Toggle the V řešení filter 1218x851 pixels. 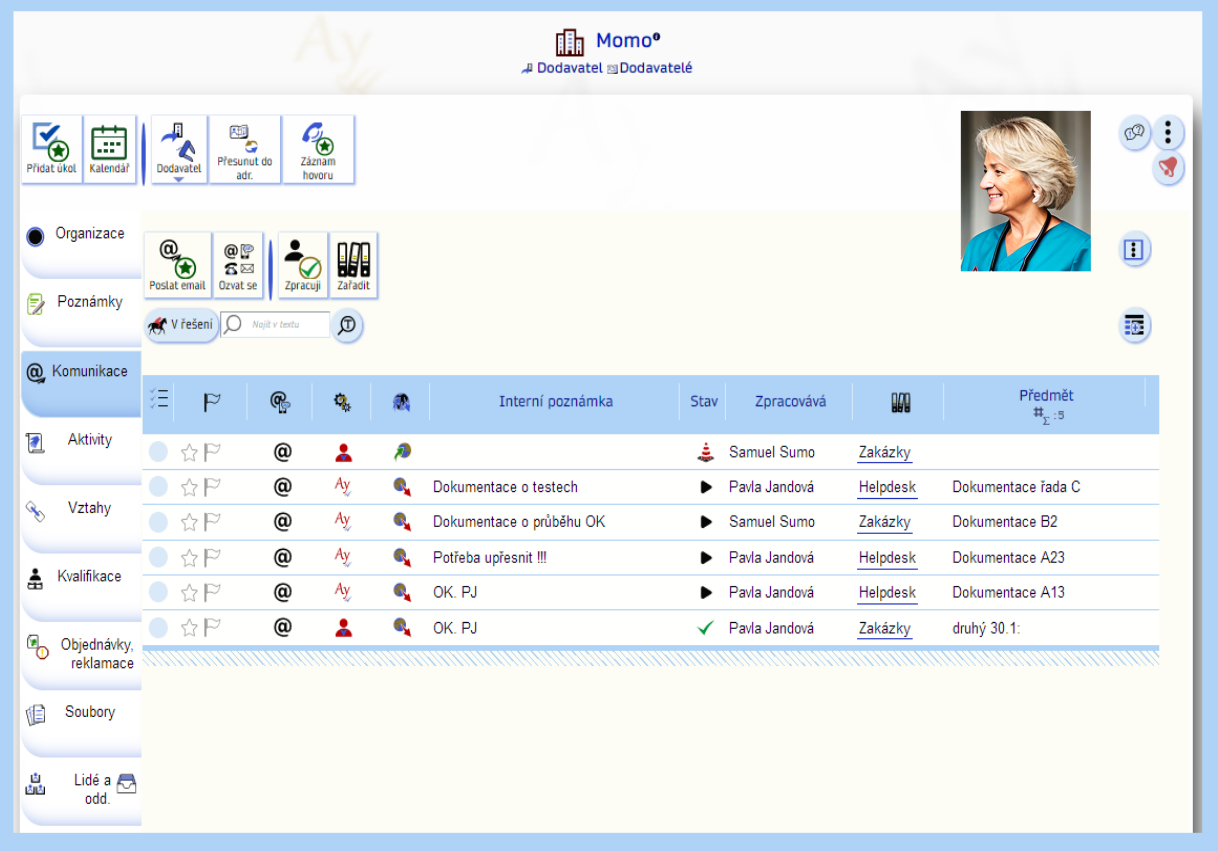[181, 325]
